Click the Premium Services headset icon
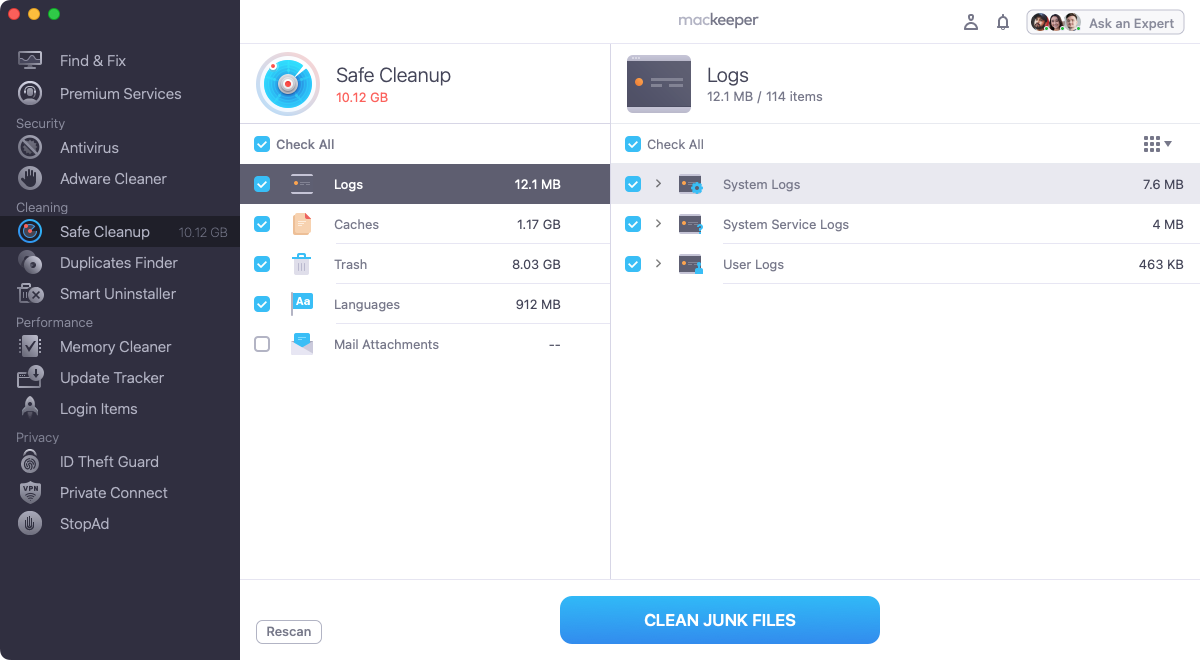This screenshot has height=660, width=1200. coord(30,93)
